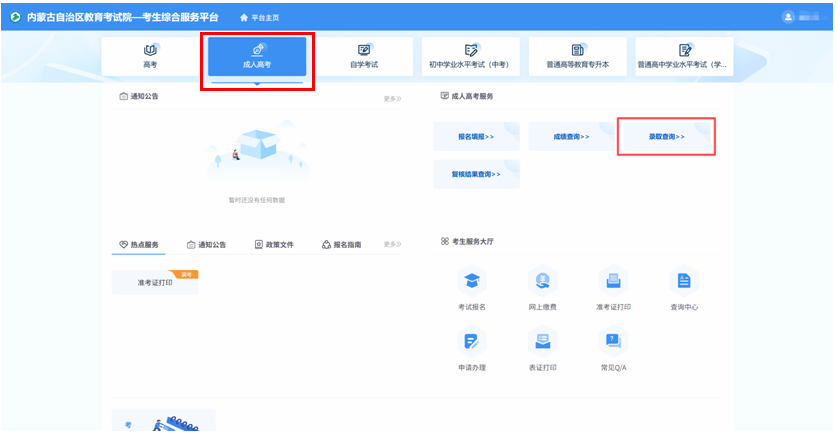Open 准考证打印 icon in service hall
Image resolution: width=836 pixels, height=434 pixels.
[x=613, y=281]
